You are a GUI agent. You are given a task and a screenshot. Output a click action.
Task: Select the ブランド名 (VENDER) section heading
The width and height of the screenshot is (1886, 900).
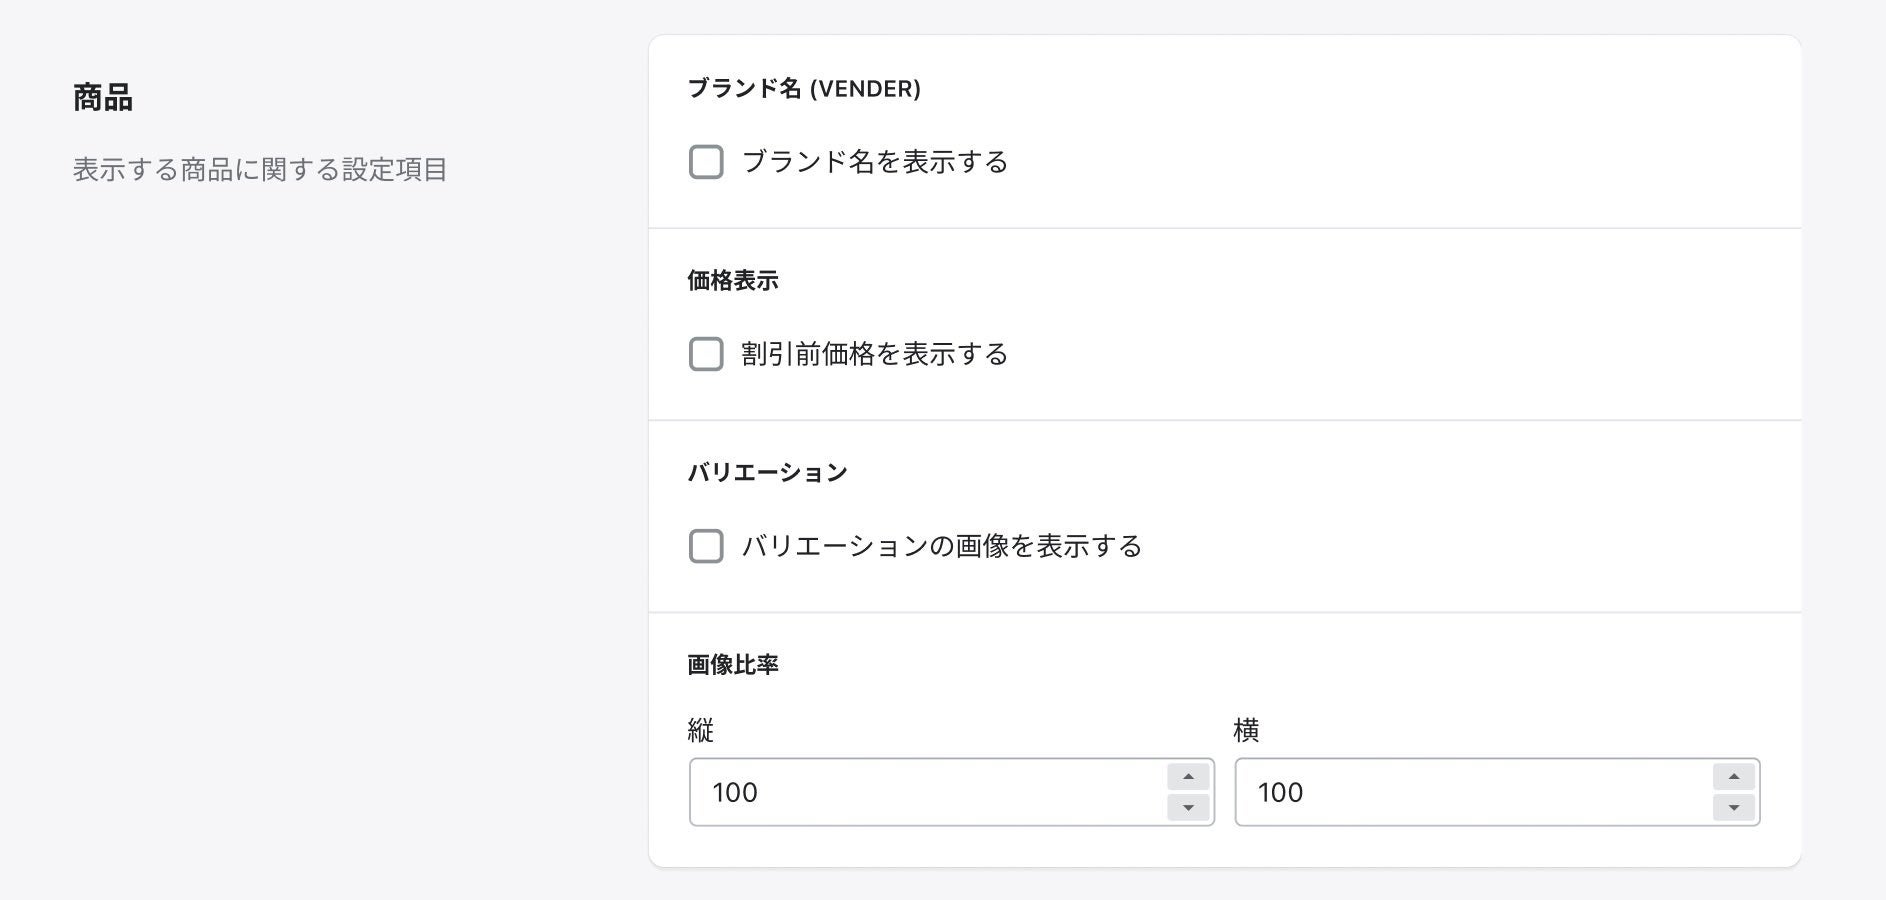coord(804,89)
